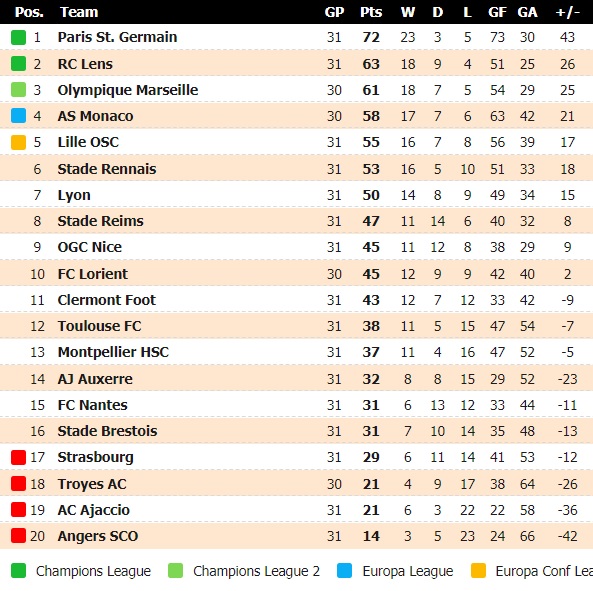Click the orange marker next to Lille OSC

18,143
